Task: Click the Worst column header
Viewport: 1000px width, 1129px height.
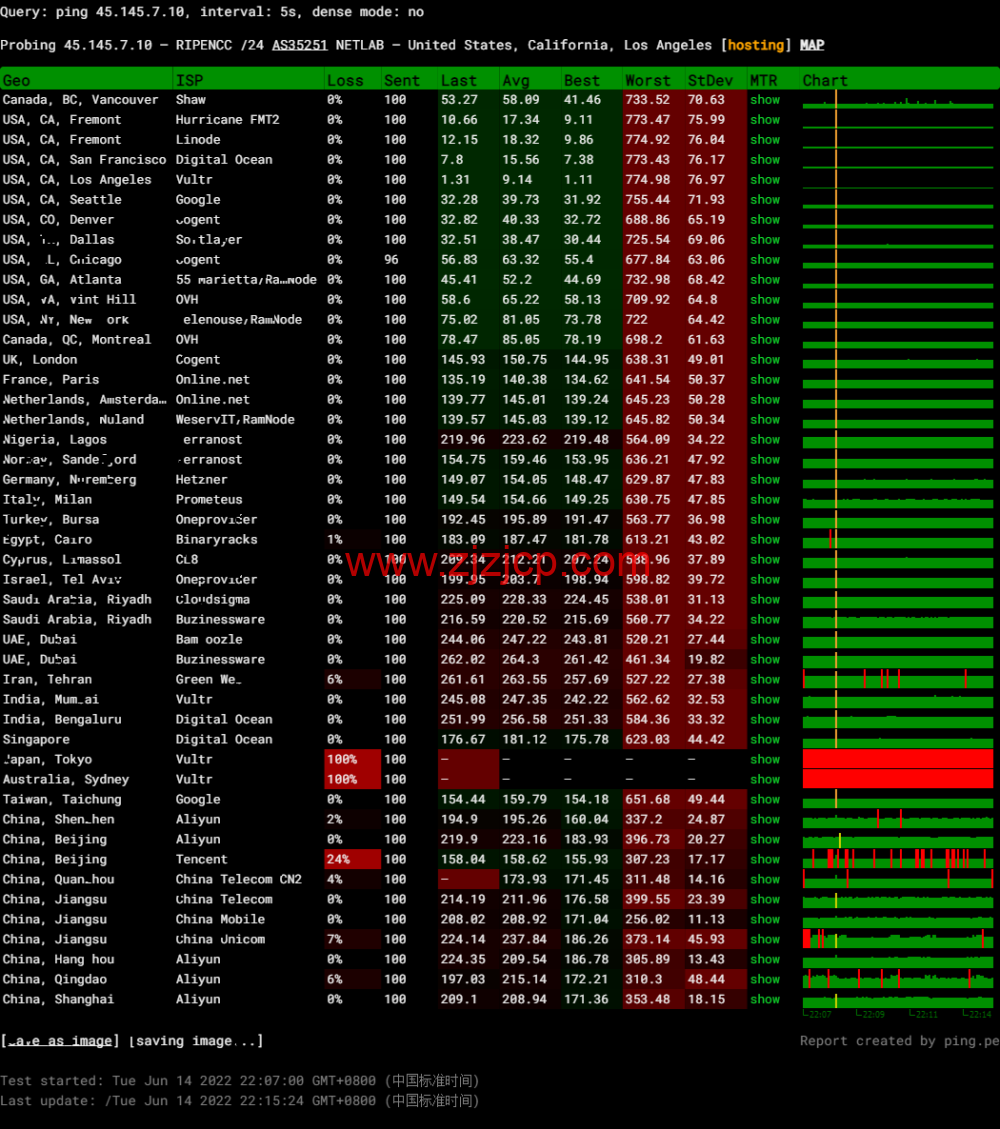Action: (x=648, y=80)
